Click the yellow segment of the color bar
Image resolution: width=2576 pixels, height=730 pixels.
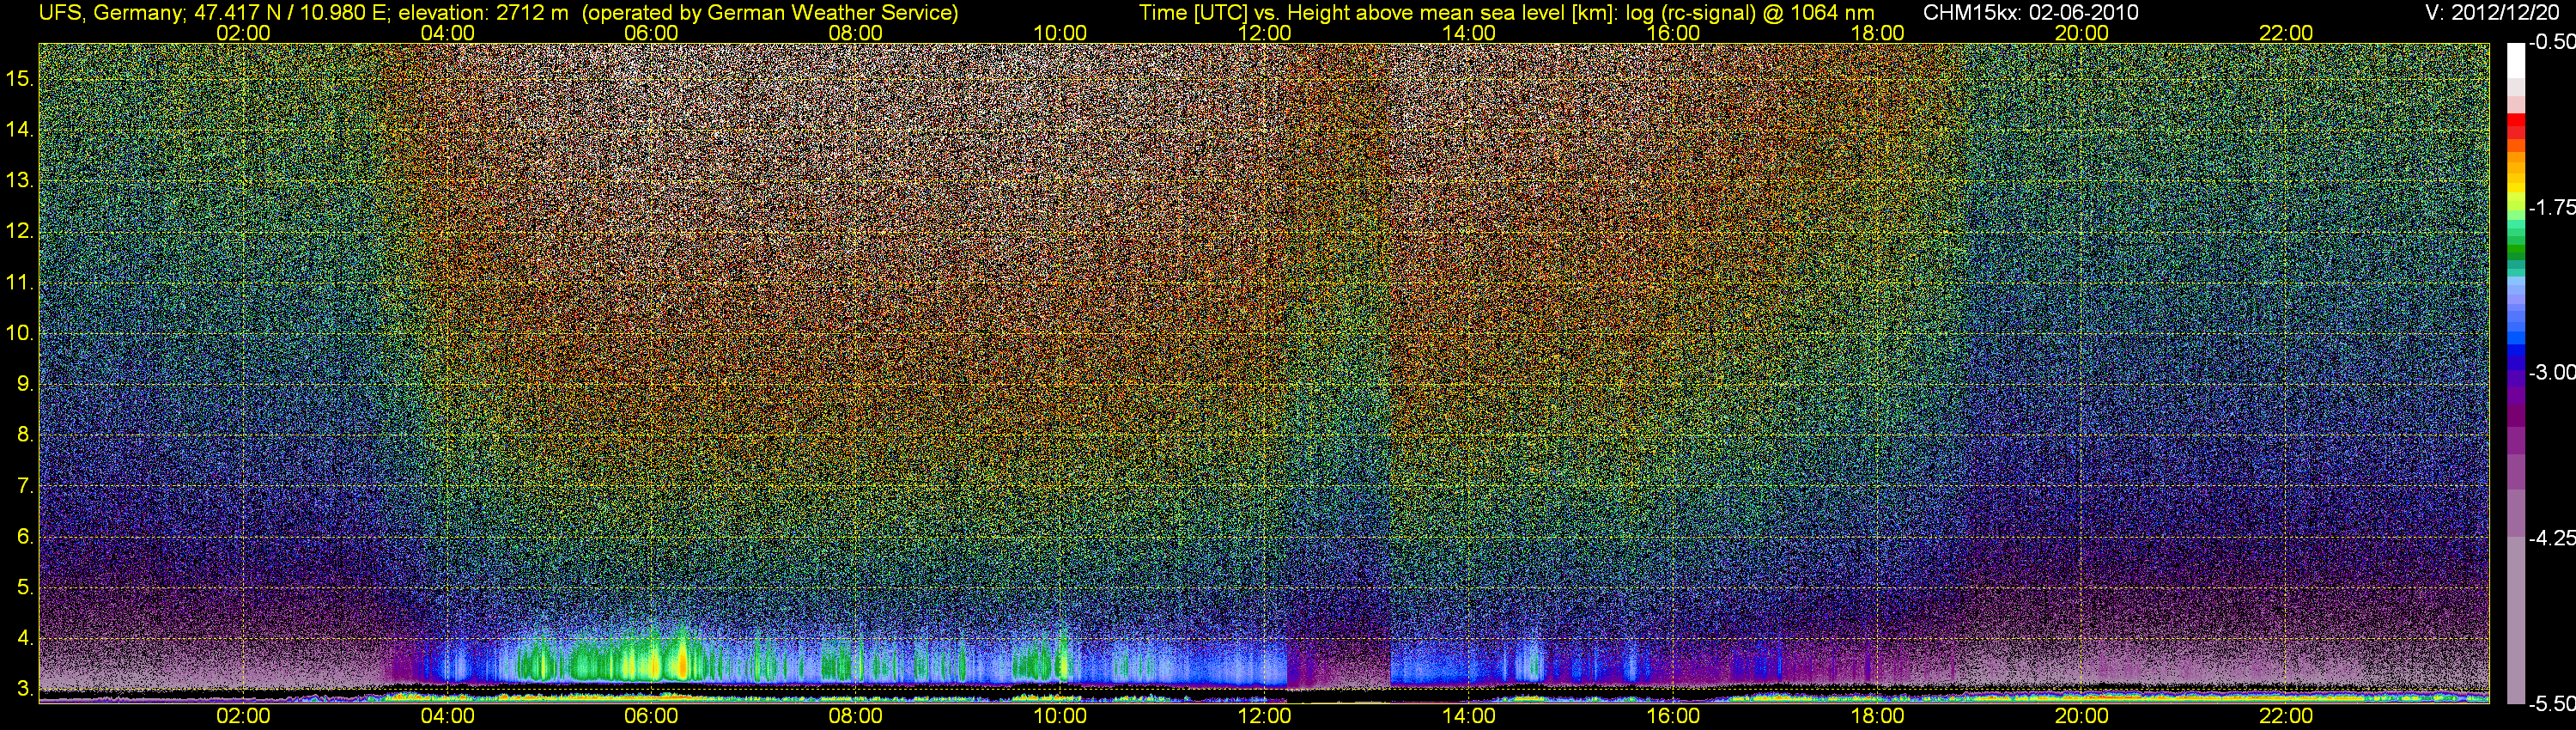pyautogui.click(x=2516, y=190)
